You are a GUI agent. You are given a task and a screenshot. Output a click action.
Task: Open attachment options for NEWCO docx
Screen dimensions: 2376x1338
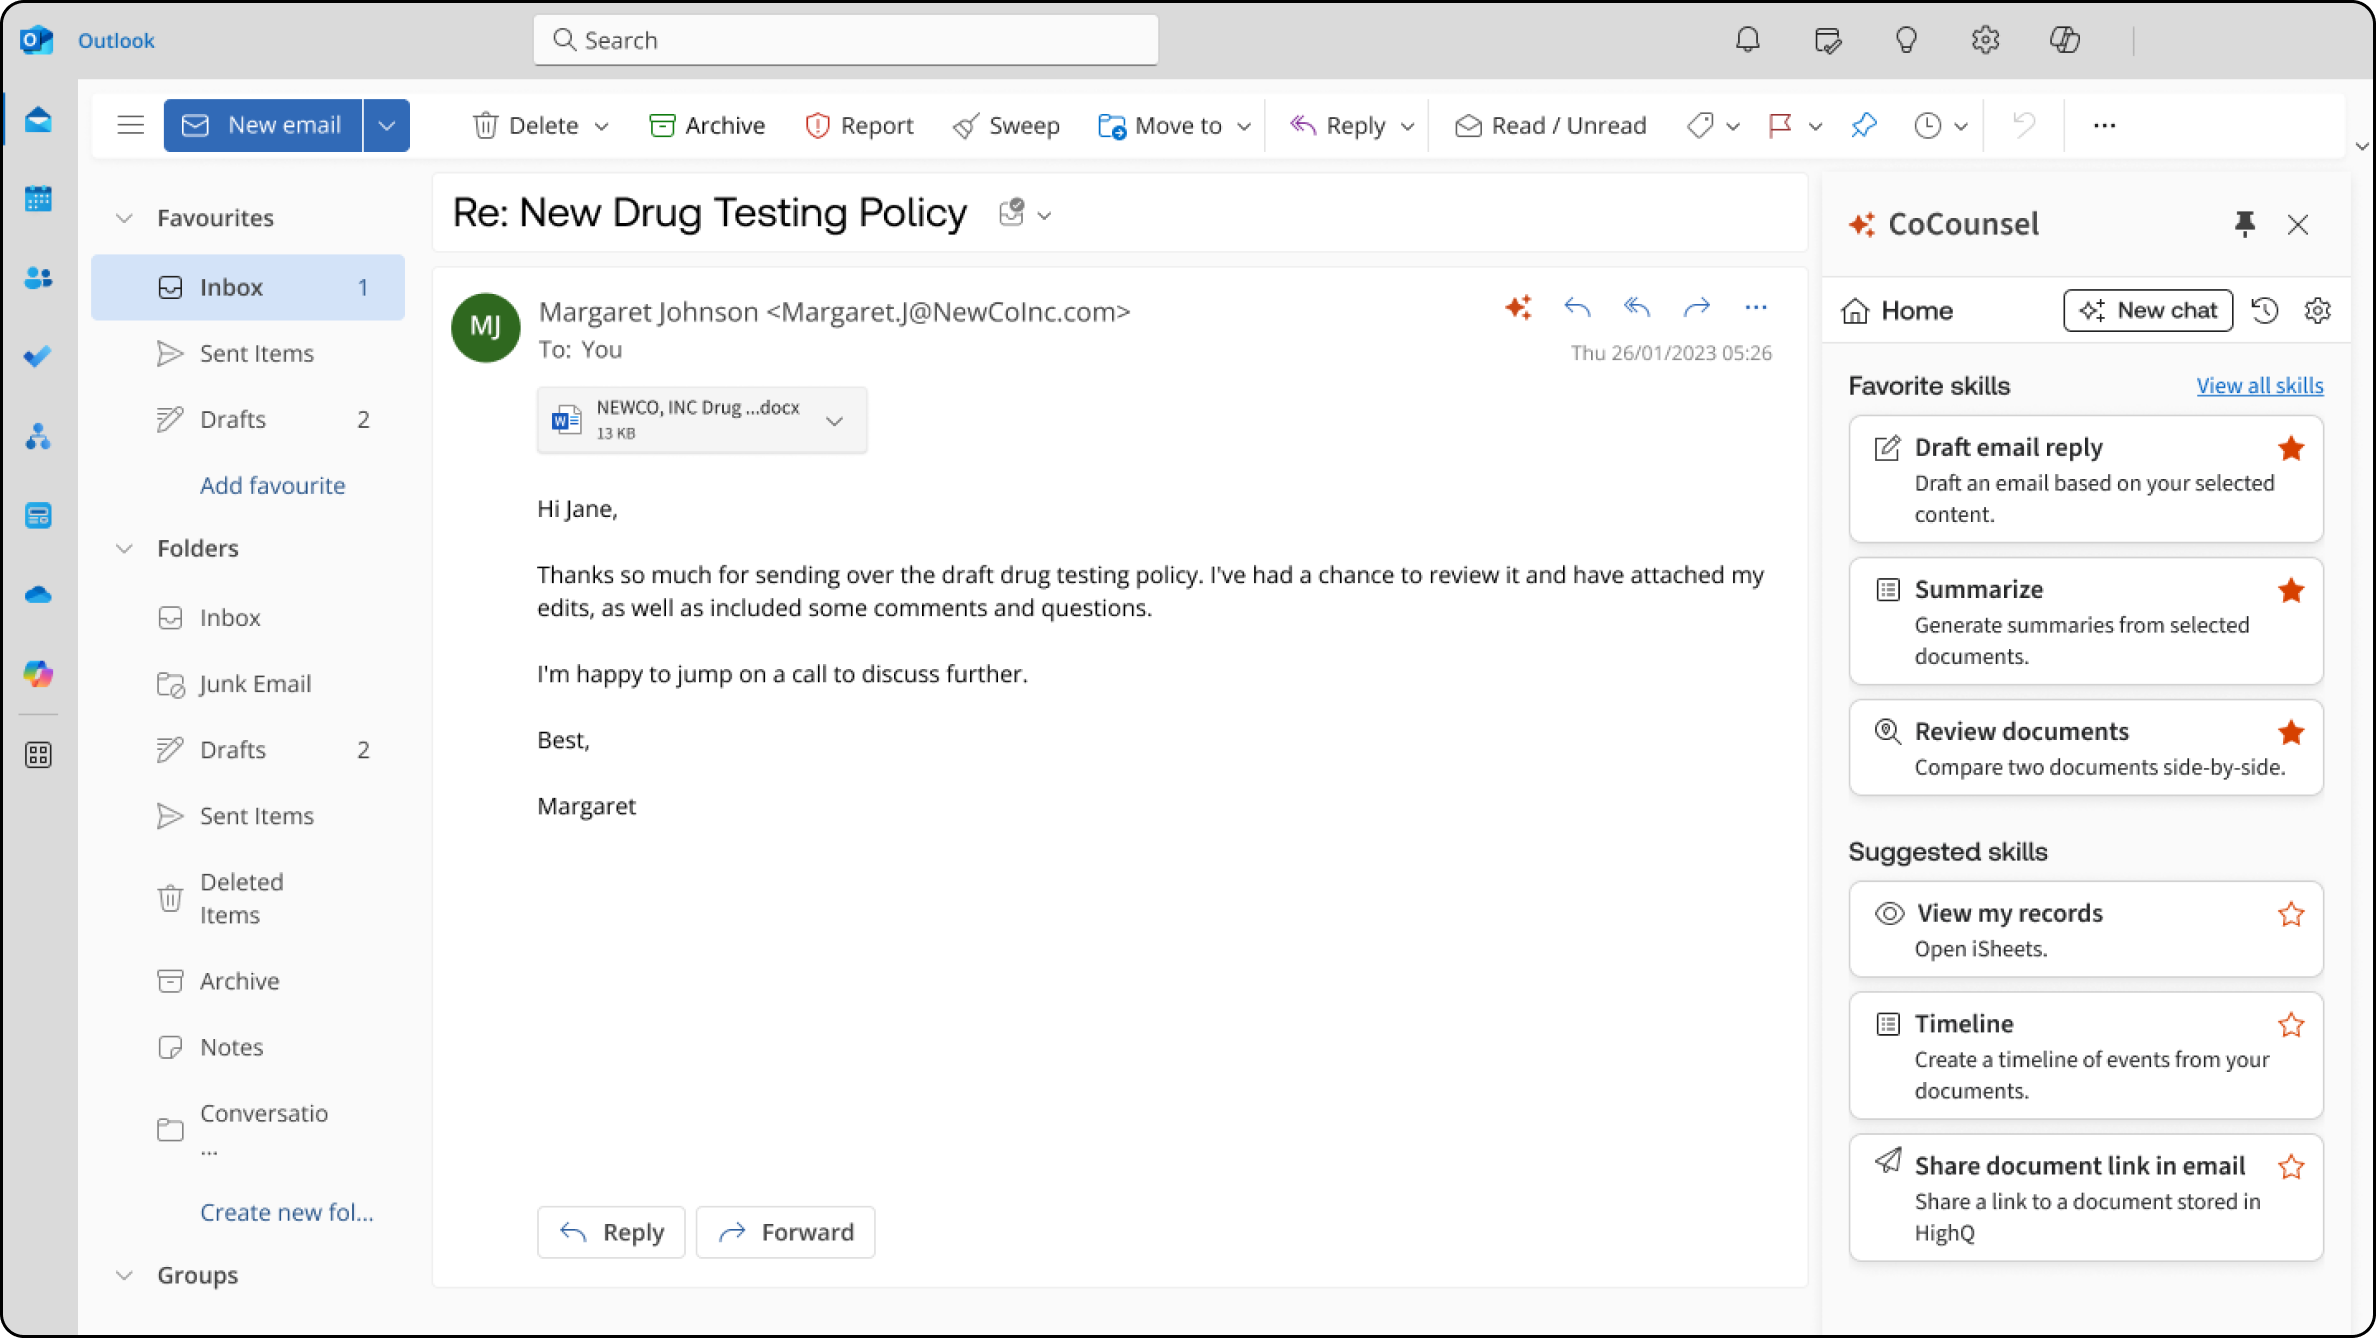834,421
